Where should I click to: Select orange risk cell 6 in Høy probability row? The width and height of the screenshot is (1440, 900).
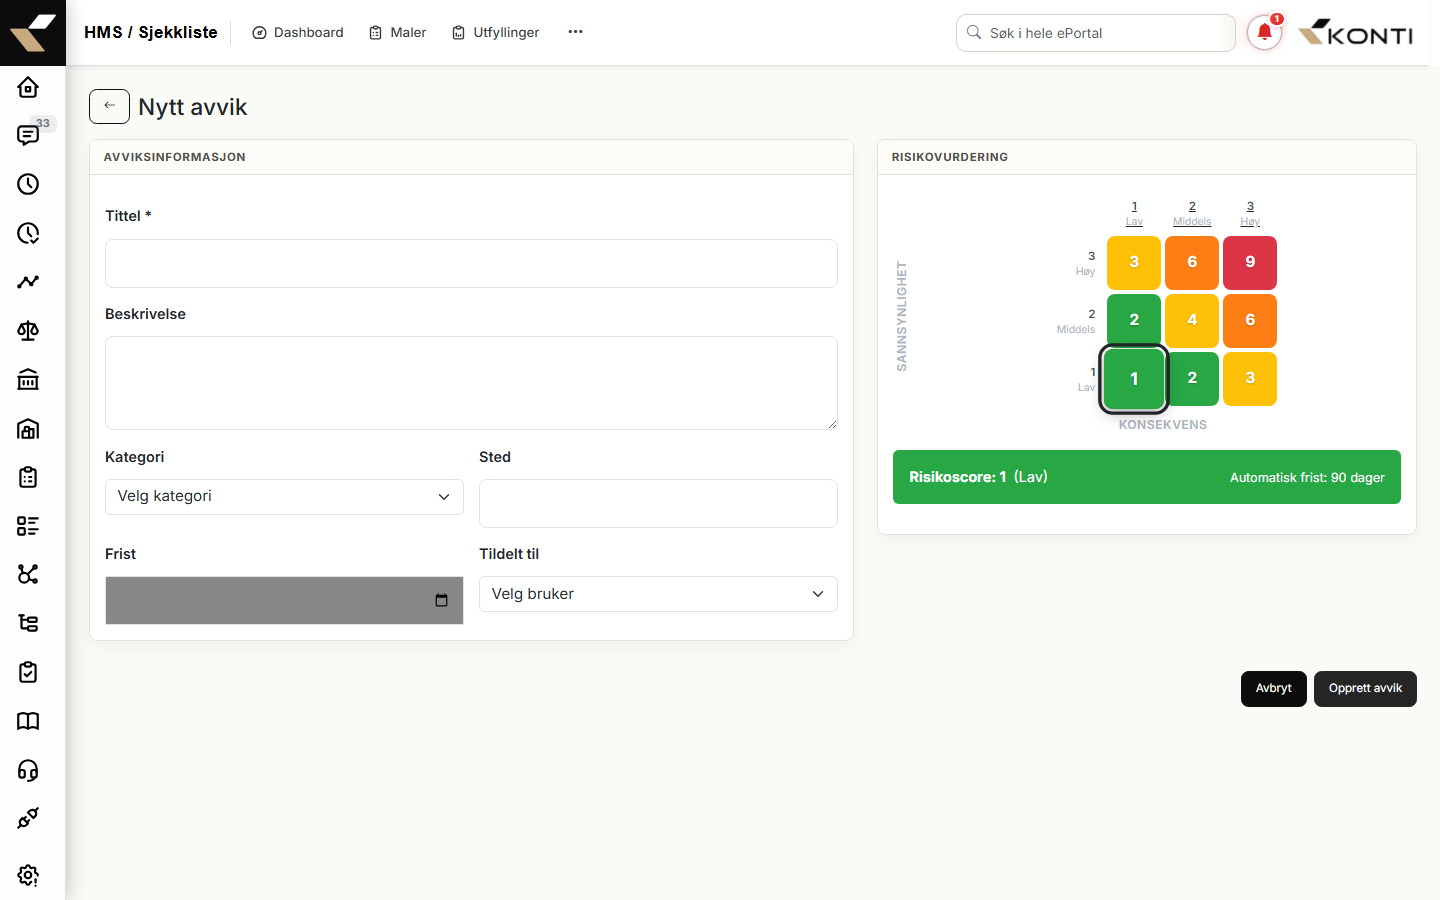pyautogui.click(x=1192, y=263)
